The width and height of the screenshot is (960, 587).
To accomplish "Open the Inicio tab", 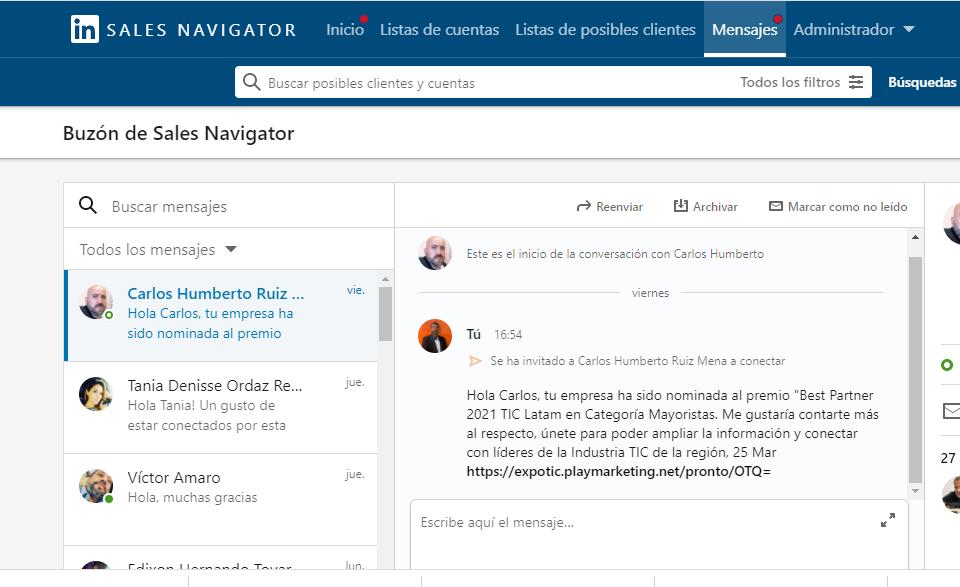I will [345, 29].
